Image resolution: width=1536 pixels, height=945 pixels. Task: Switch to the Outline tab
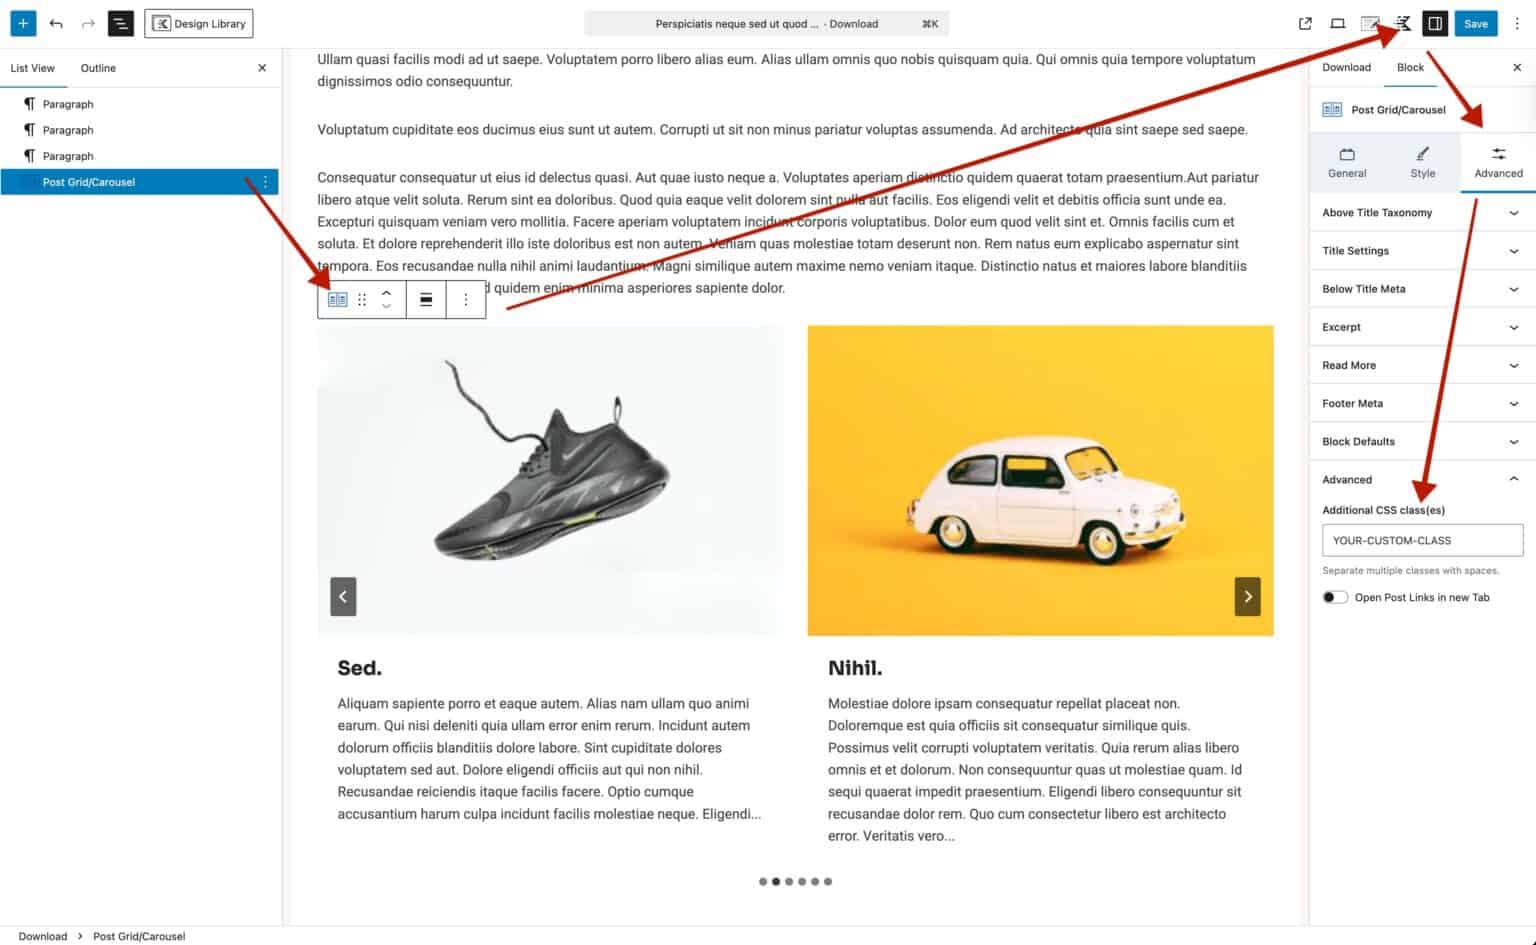[x=97, y=68]
